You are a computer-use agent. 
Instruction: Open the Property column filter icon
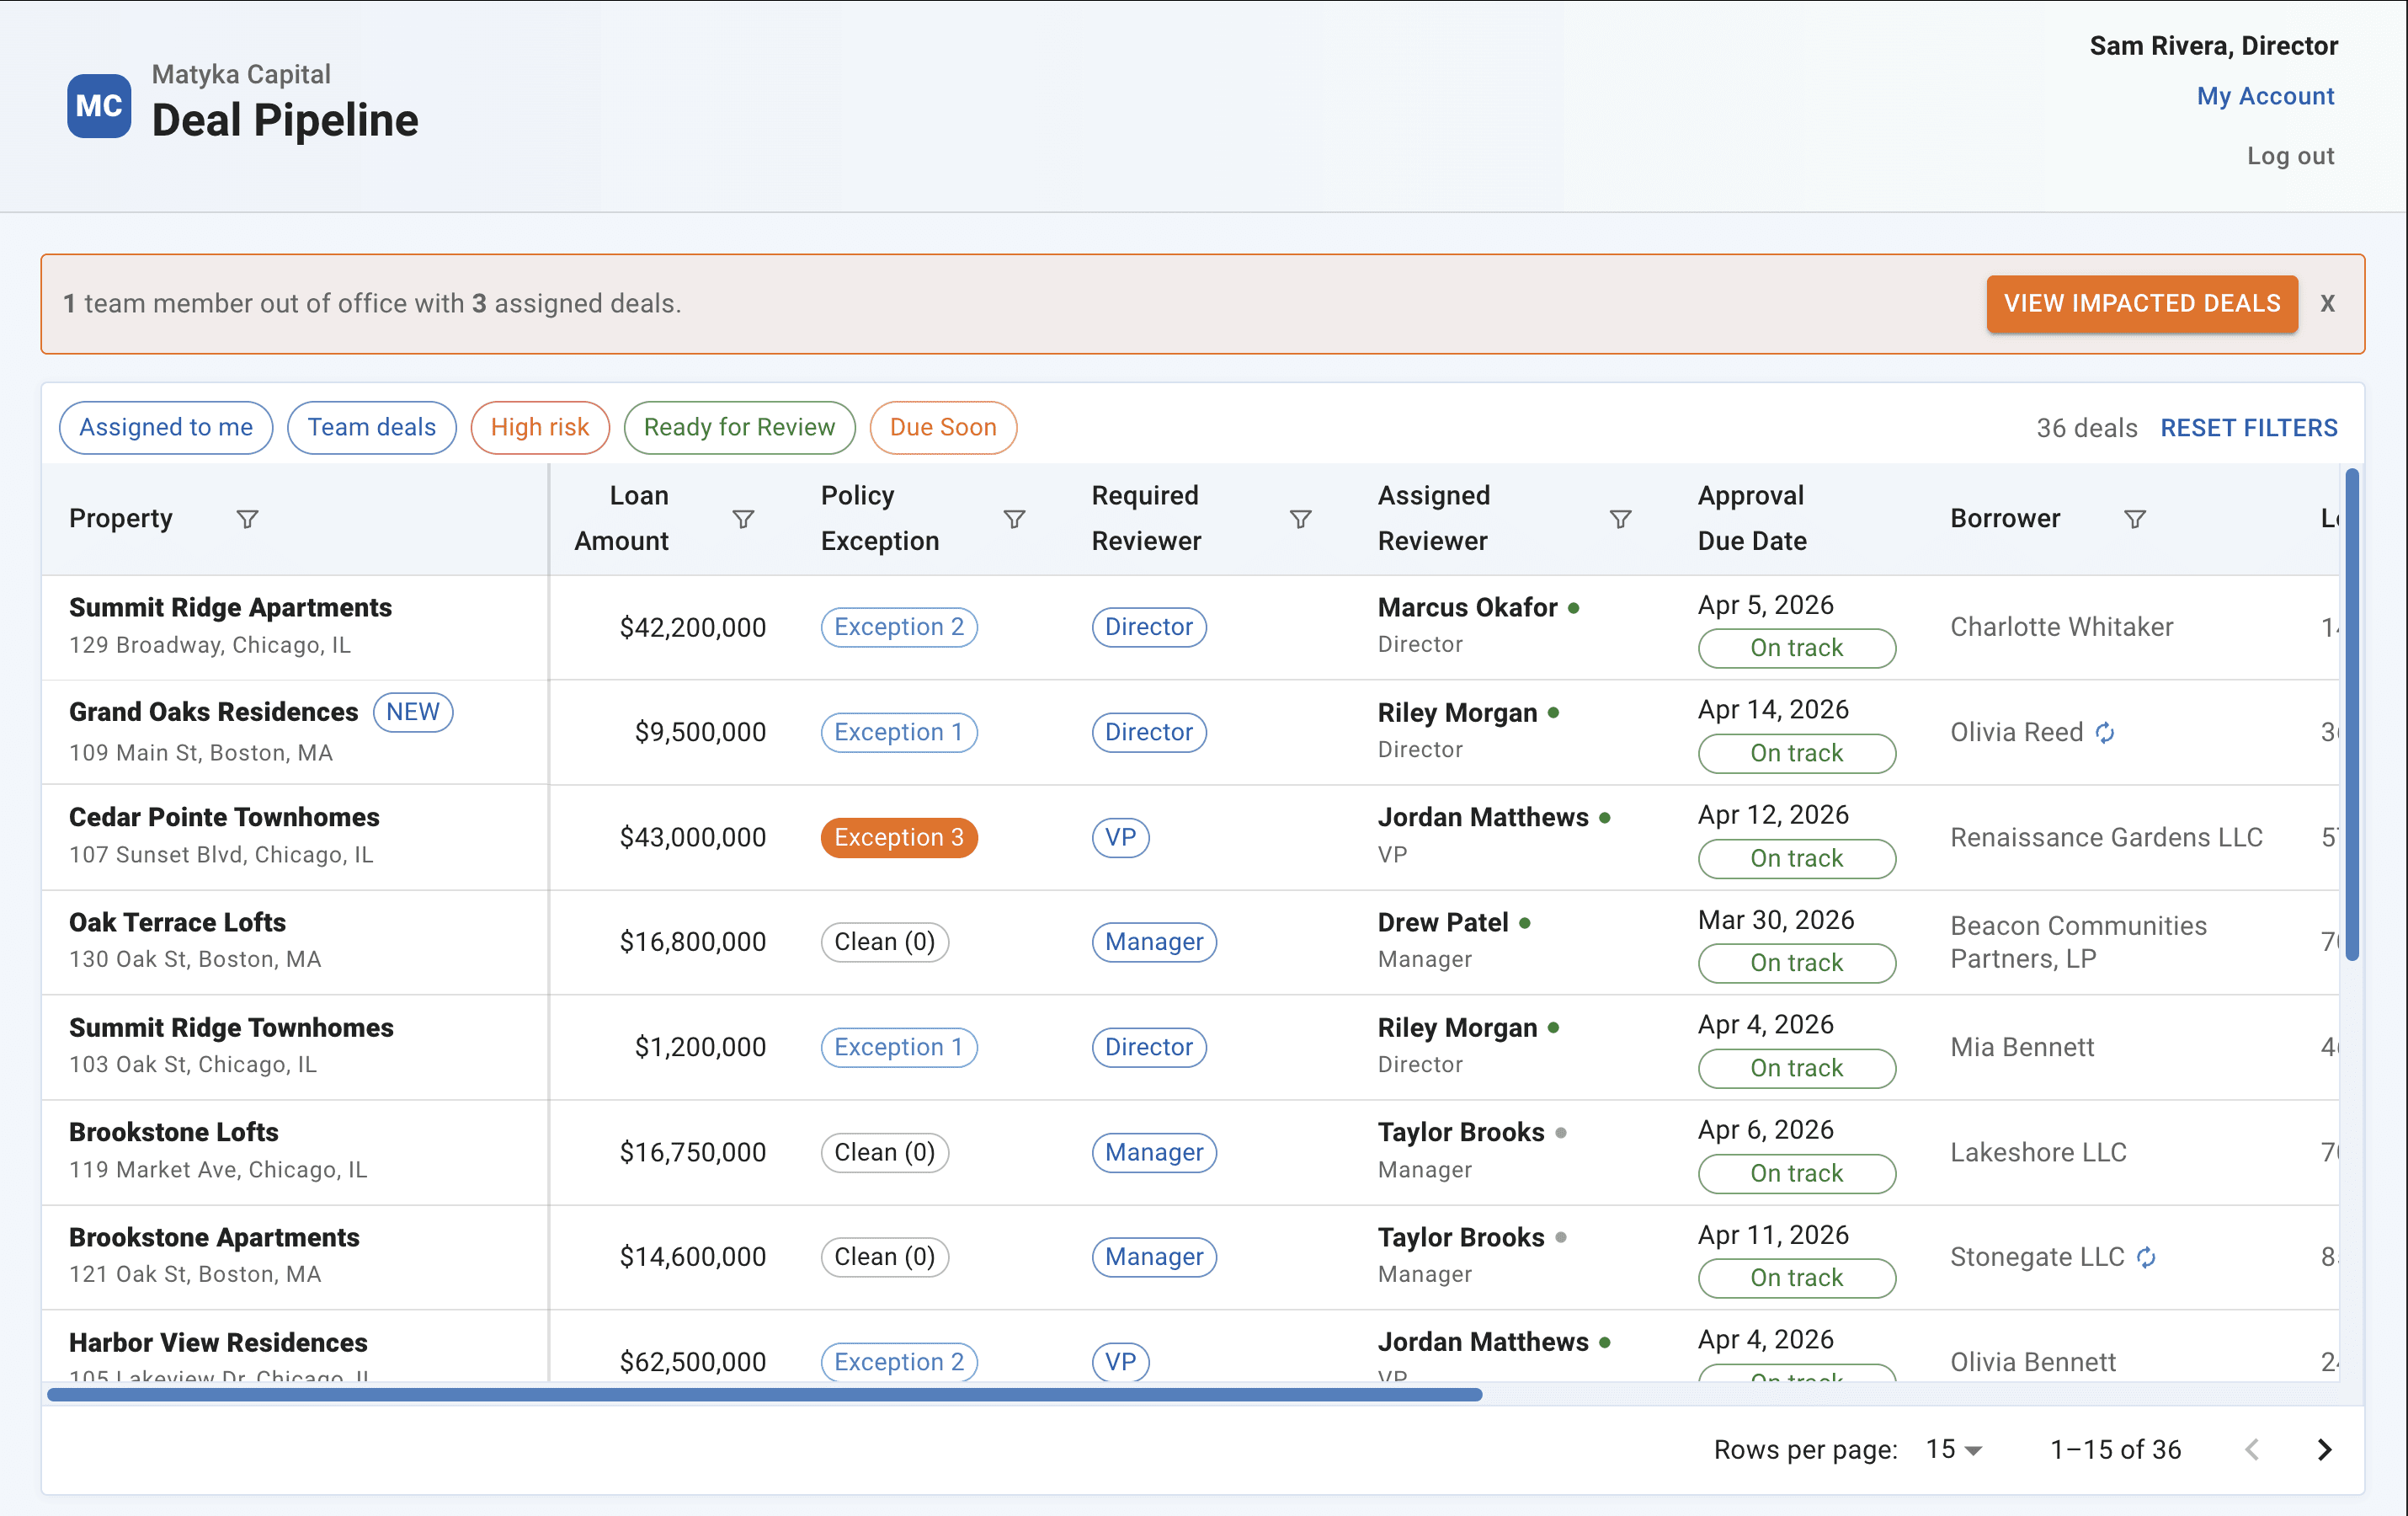(247, 519)
